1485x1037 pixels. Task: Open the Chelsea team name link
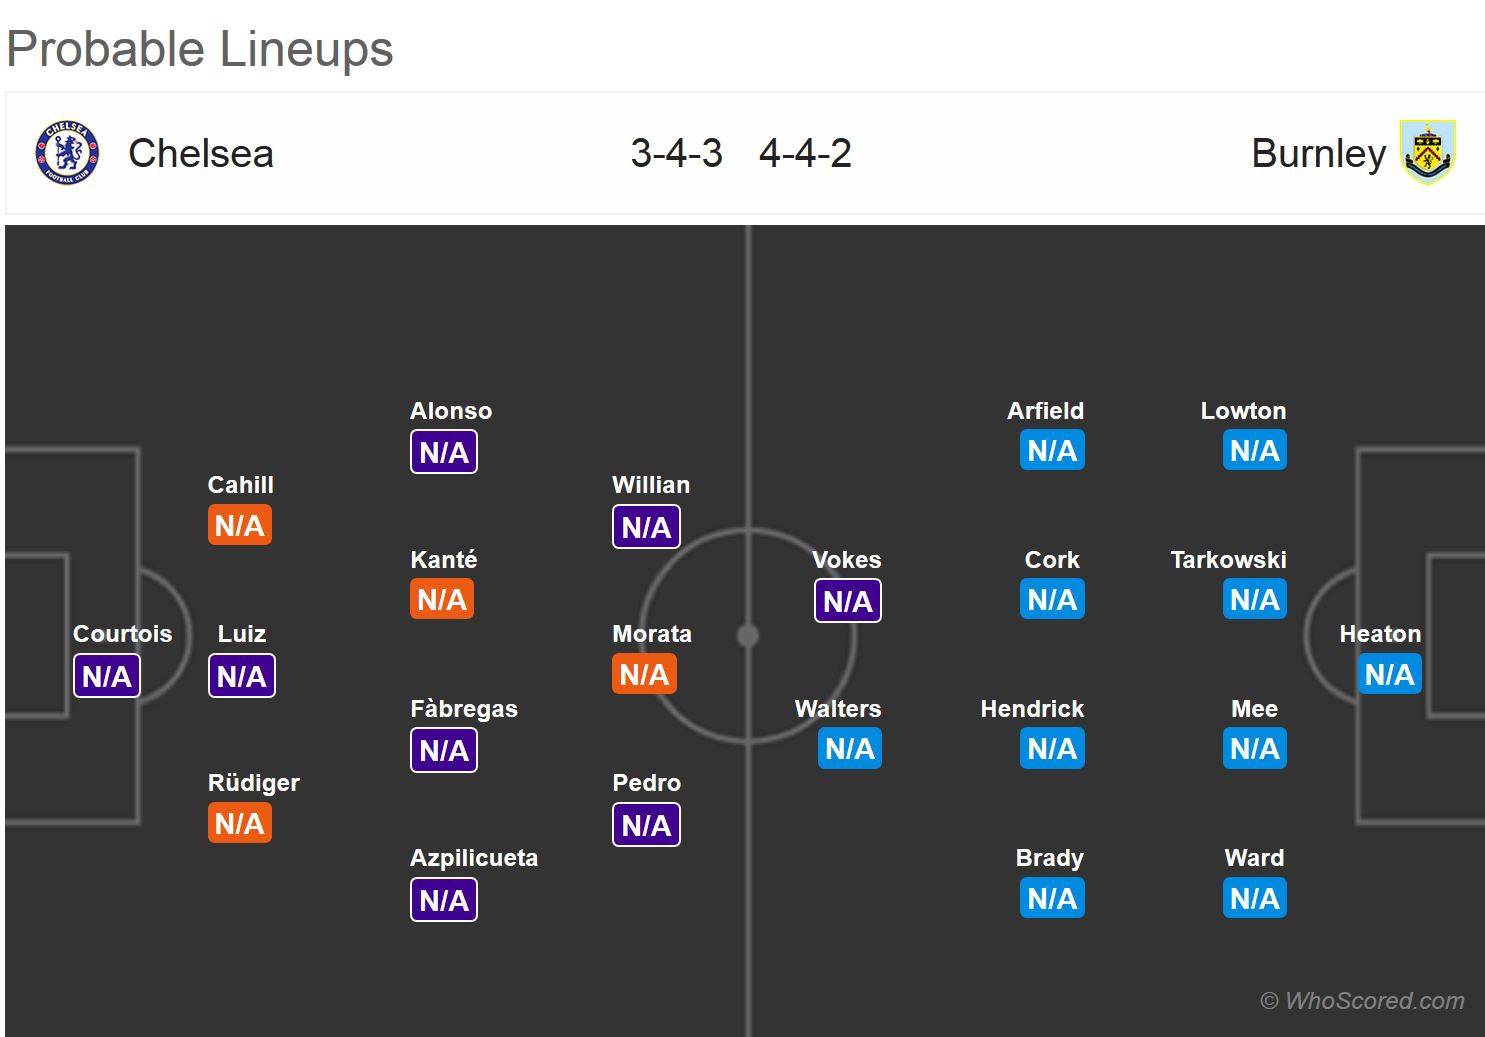click(x=201, y=153)
